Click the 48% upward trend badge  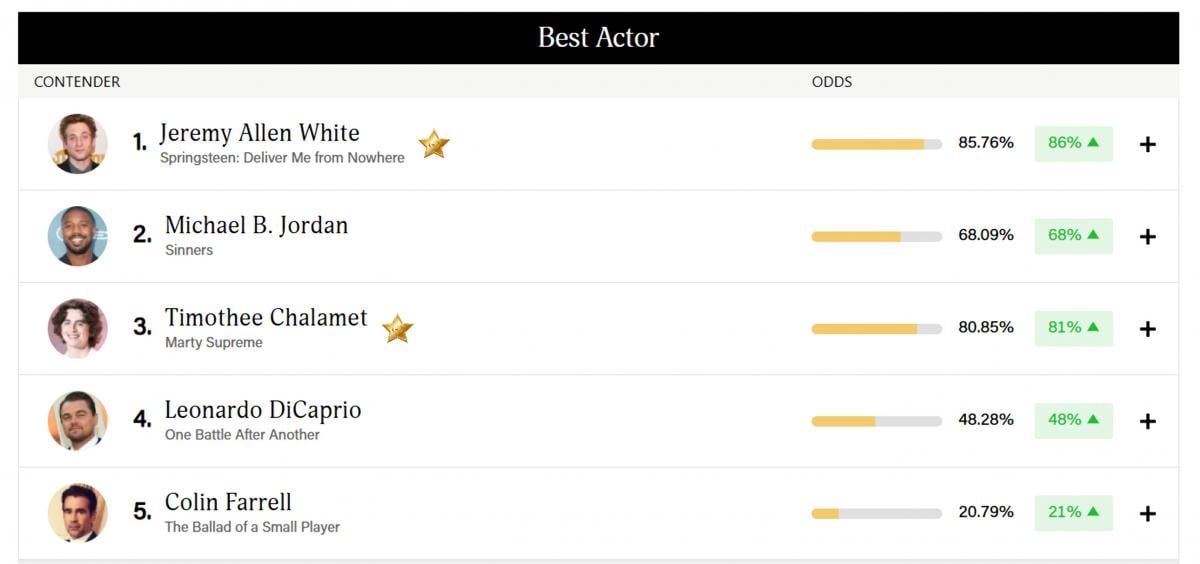coord(1073,420)
